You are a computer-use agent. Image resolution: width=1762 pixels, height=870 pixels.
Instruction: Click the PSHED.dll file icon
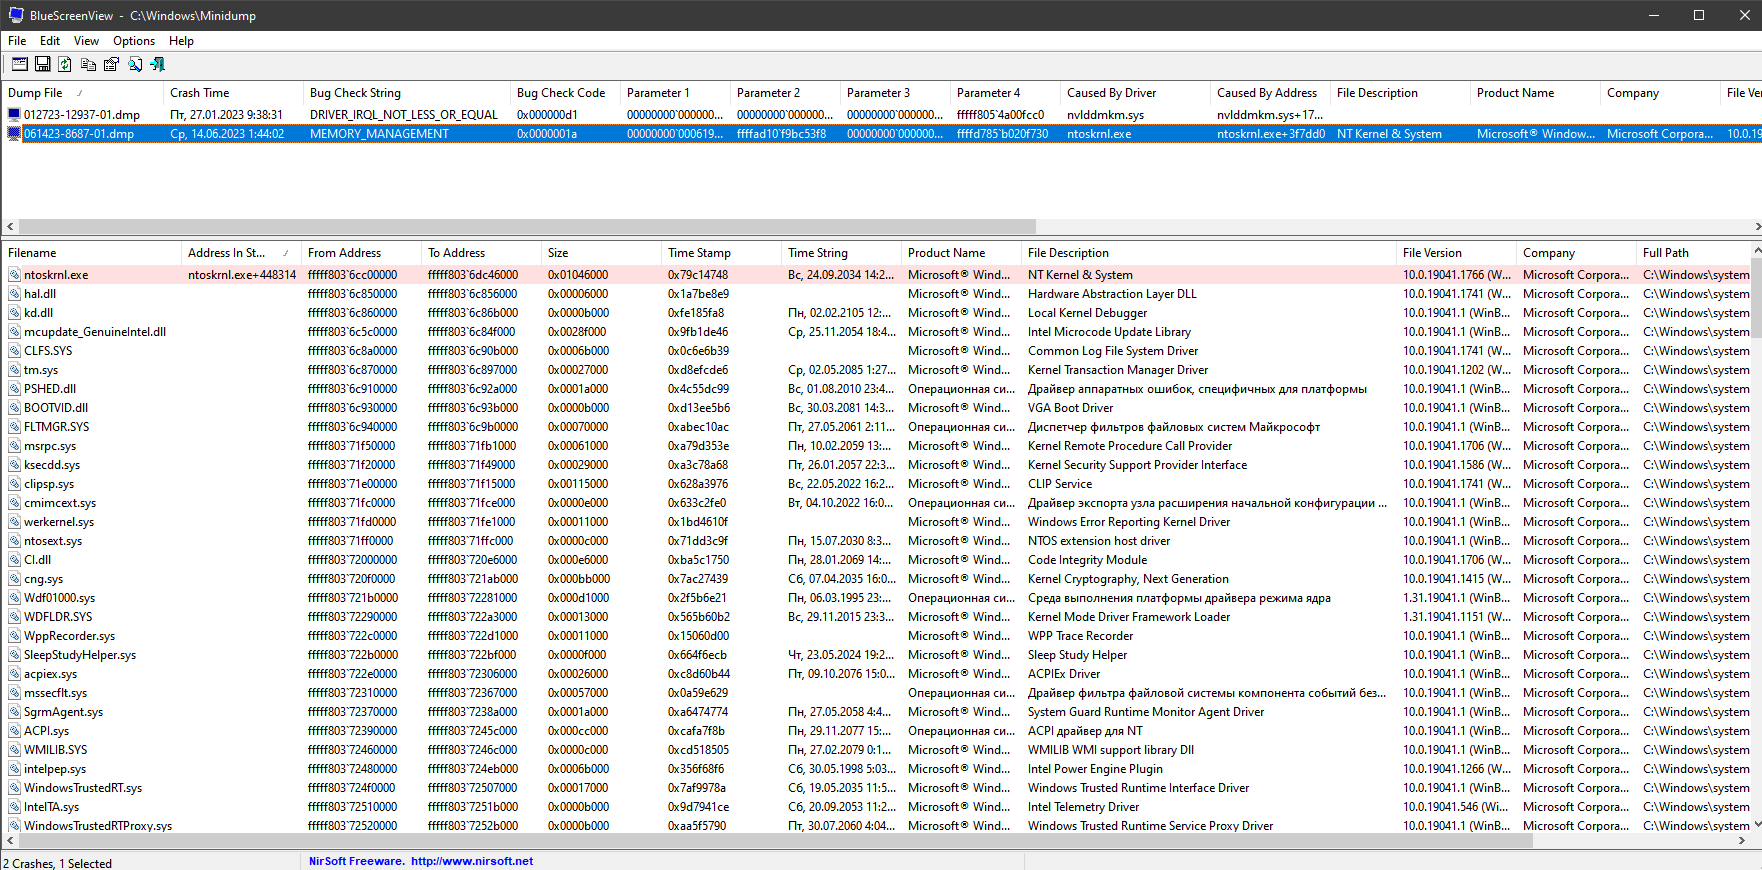(15, 389)
